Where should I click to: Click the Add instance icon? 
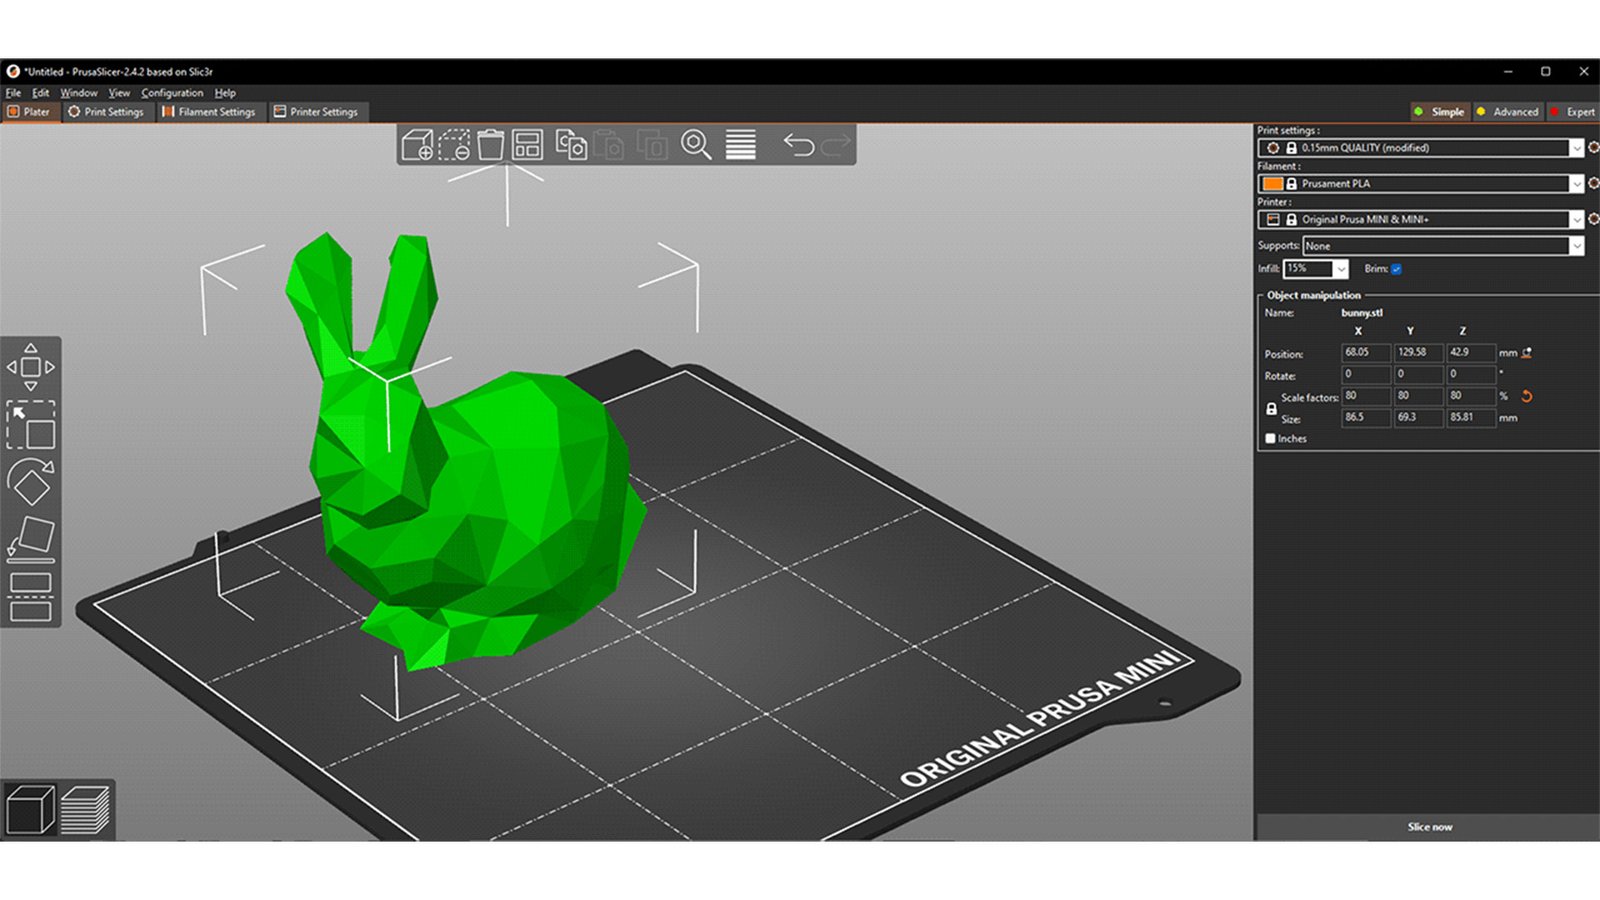click(652, 145)
